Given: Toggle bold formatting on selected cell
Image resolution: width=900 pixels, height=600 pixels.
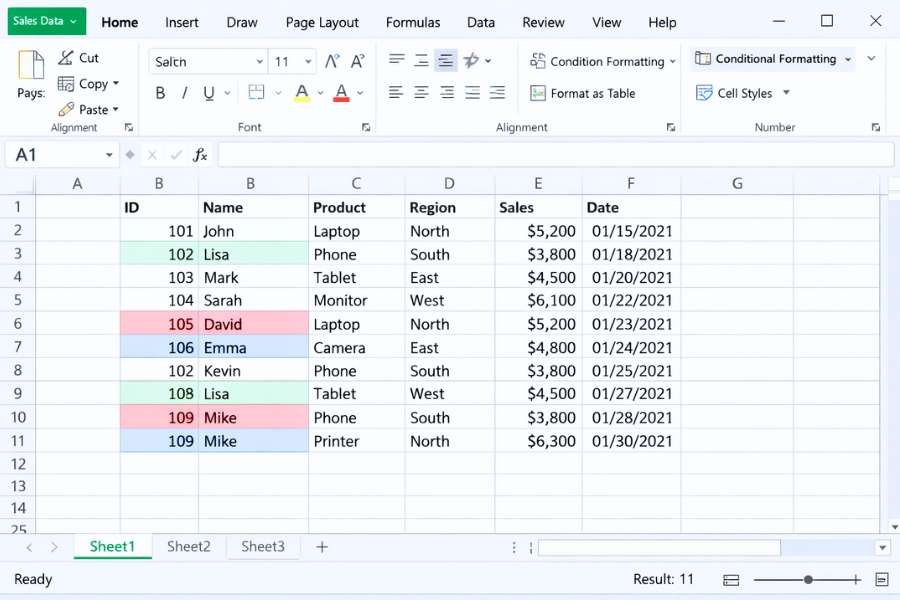Looking at the screenshot, I should (159, 92).
